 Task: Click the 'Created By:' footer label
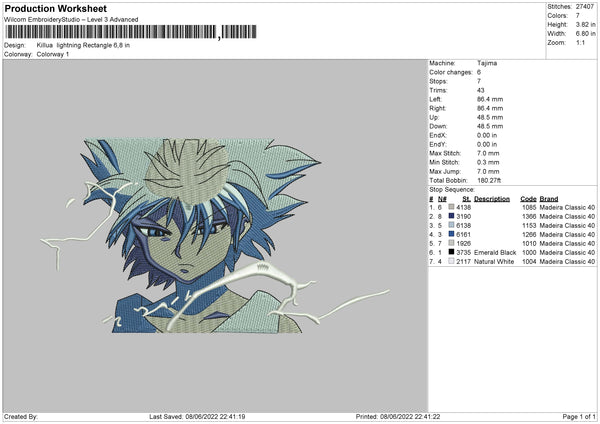click(x=21, y=416)
